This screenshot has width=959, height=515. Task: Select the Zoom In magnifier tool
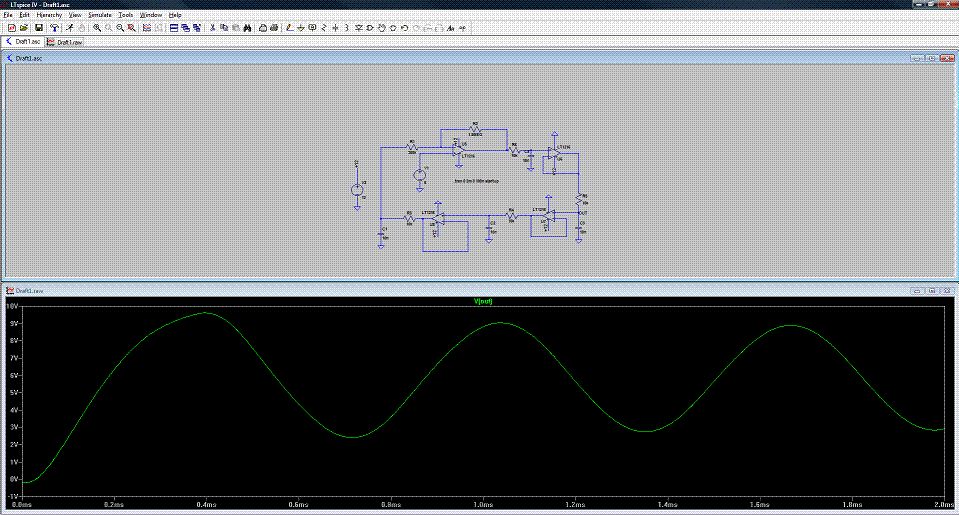(97, 28)
